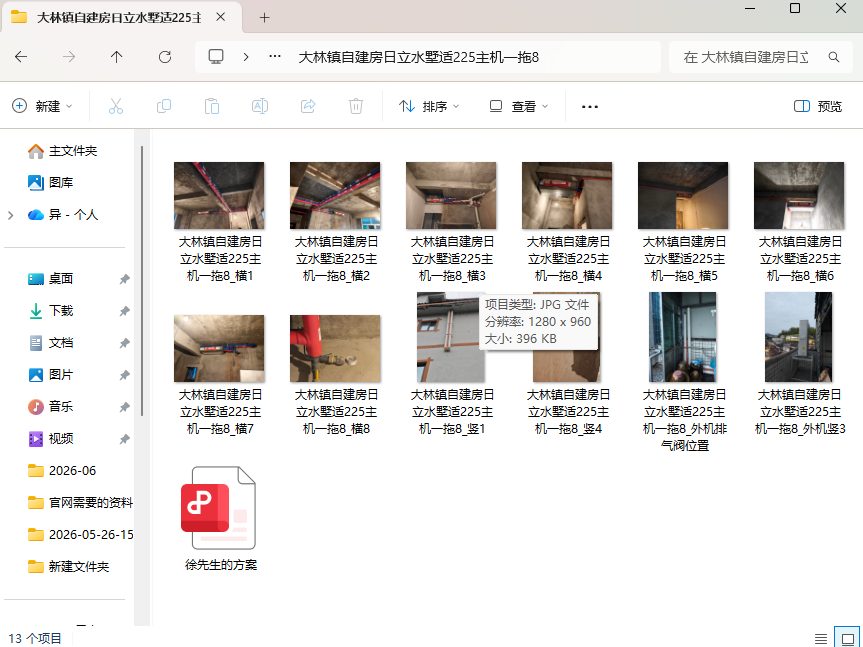
Task: Unpin icon next to 下载
Action: tap(124, 311)
